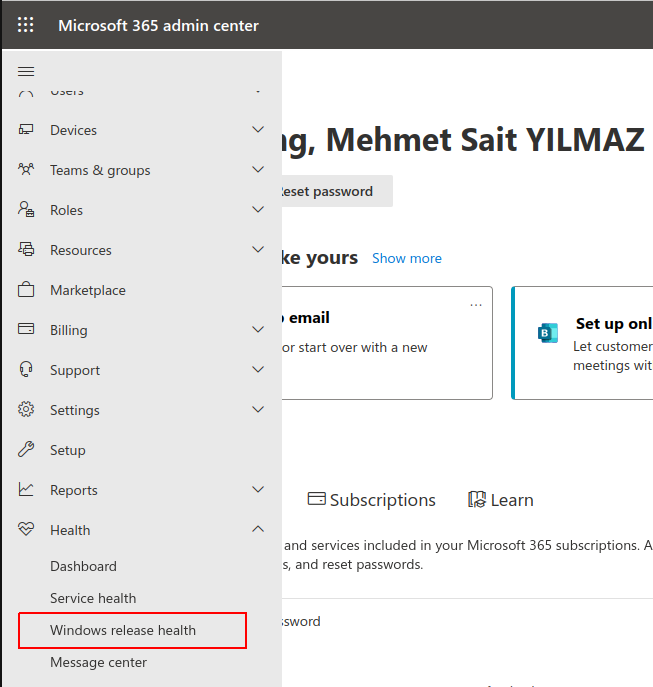Screen dimensions: 653x687
Task: Click the Learn book icon
Action: 477,499
